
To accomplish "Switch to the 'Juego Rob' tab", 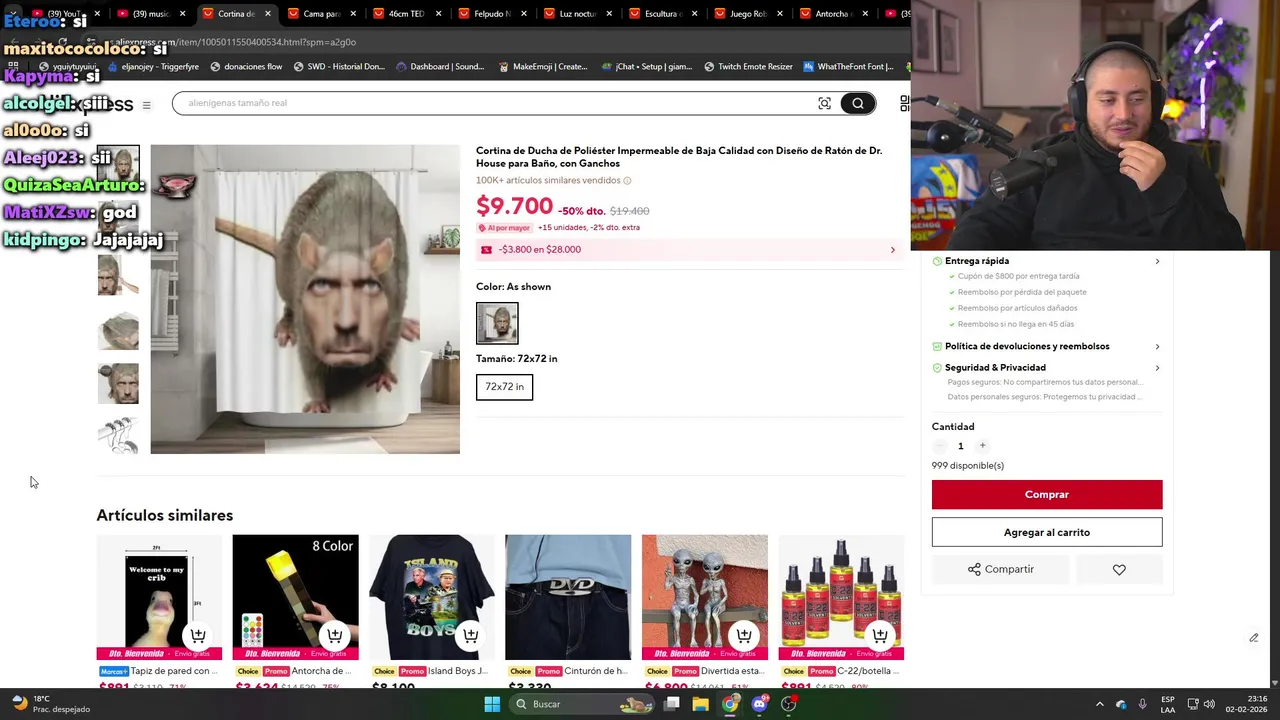I will pos(748,14).
